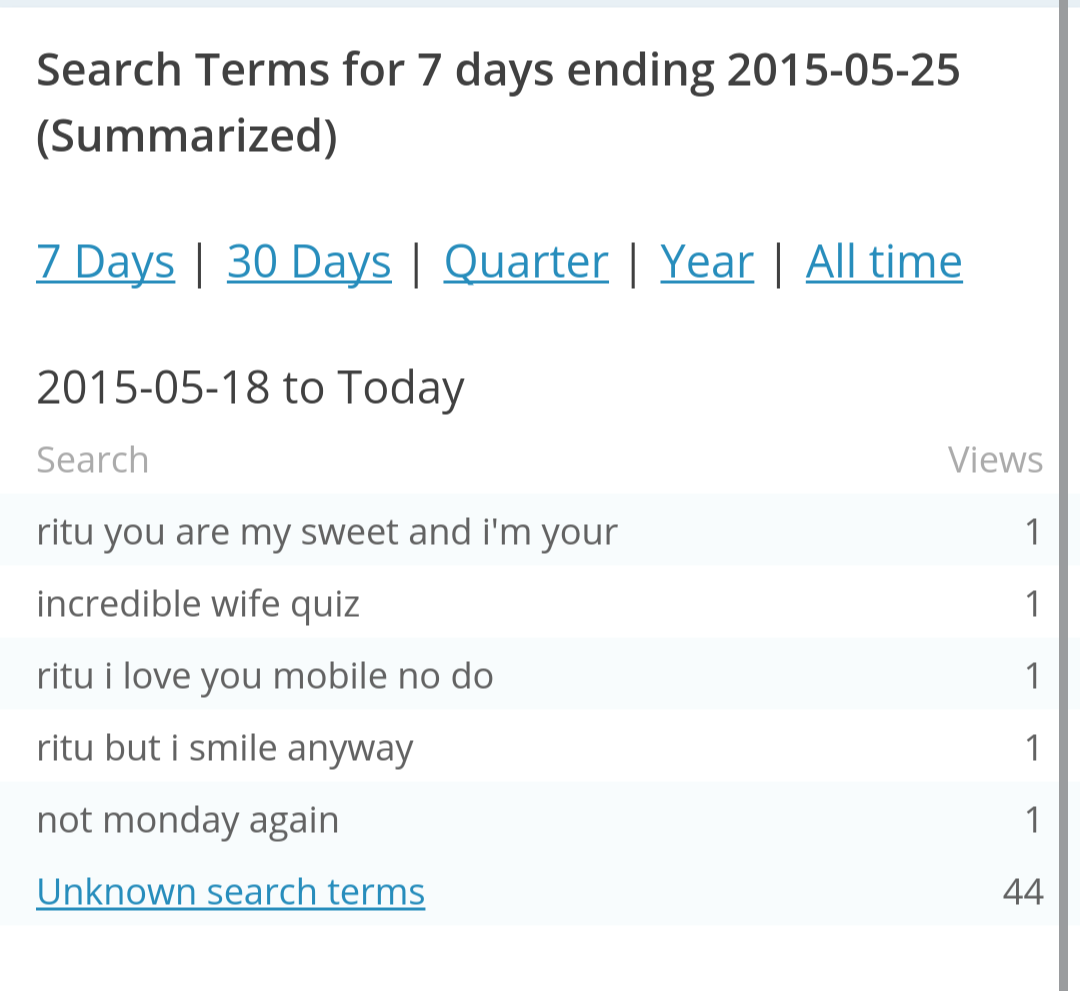Click 'ritu you are my sweet' search term
The height and width of the screenshot is (991, 1080).
(327, 532)
